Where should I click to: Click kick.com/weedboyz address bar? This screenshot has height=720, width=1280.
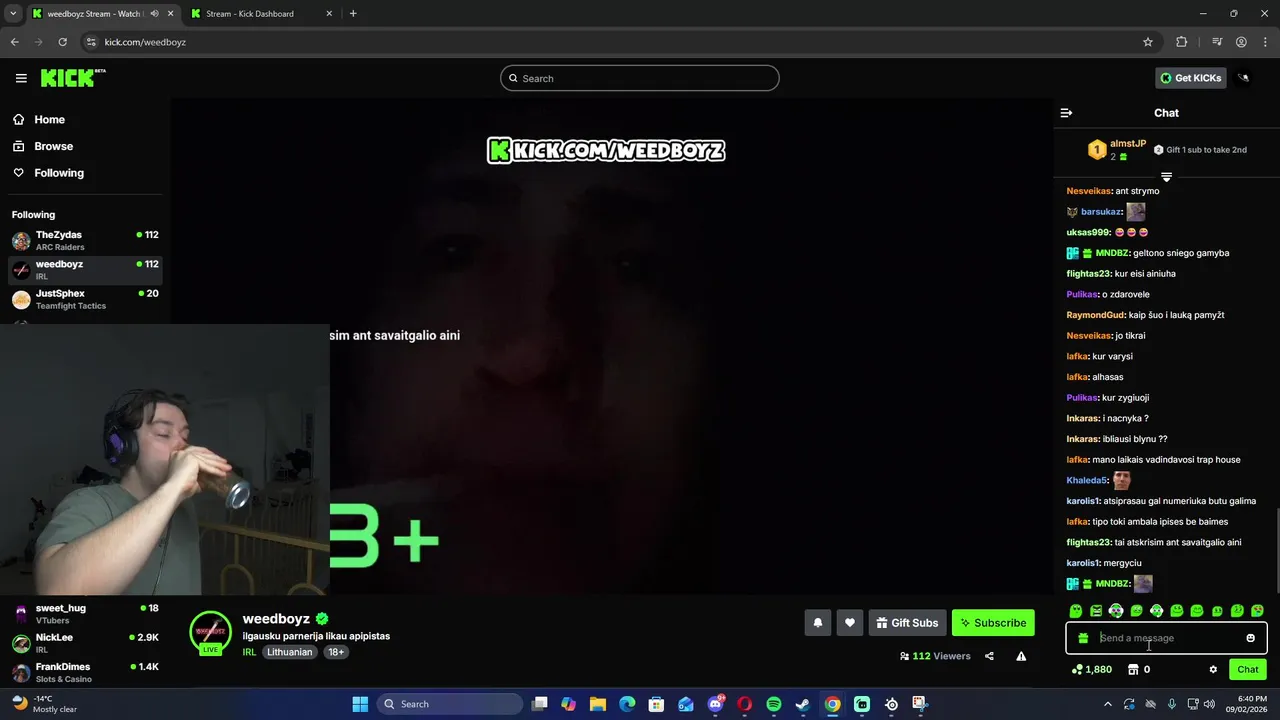[x=145, y=42]
